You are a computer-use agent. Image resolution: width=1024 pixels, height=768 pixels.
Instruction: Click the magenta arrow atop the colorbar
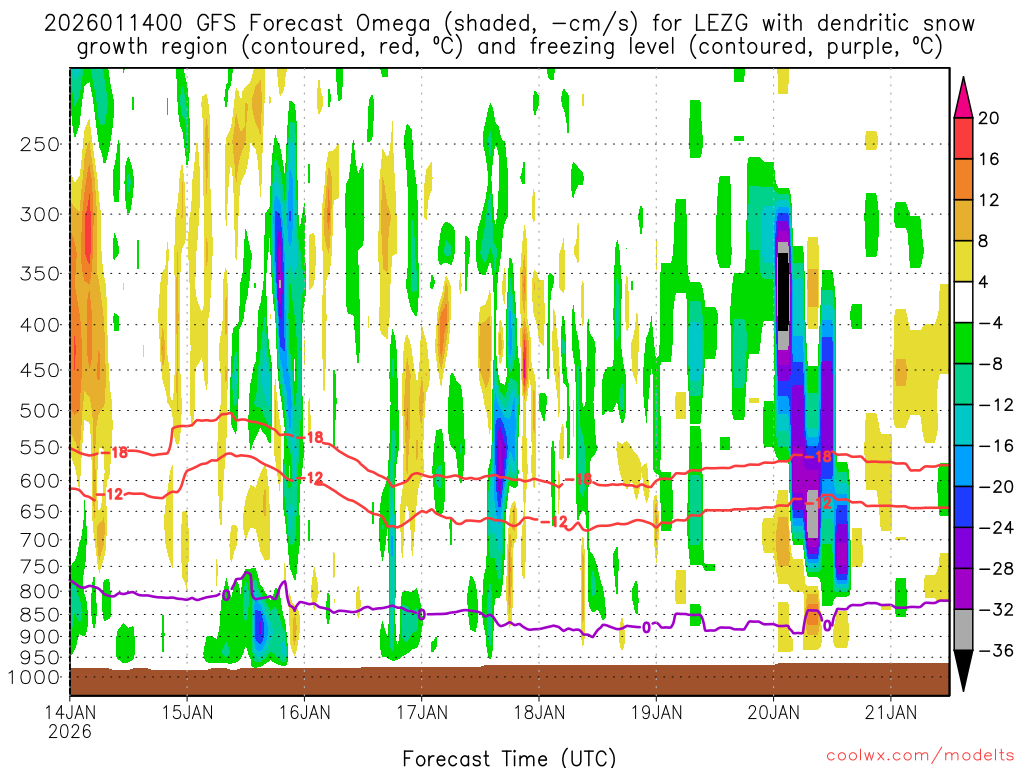click(x=964, y=96)
